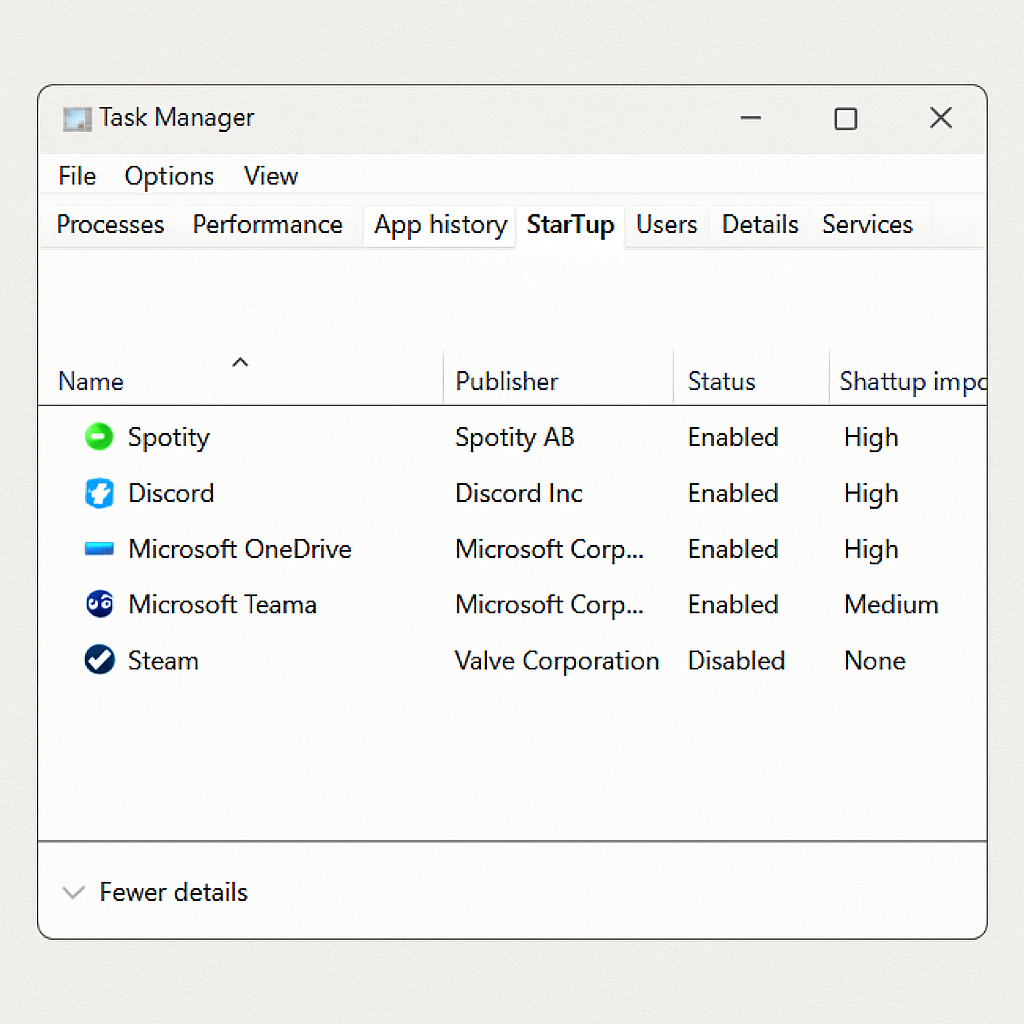Screen dimensions: 1024x1024
Task: Sort by the Publisher column header
Action: pyautogui.click(x=507, y=381)
